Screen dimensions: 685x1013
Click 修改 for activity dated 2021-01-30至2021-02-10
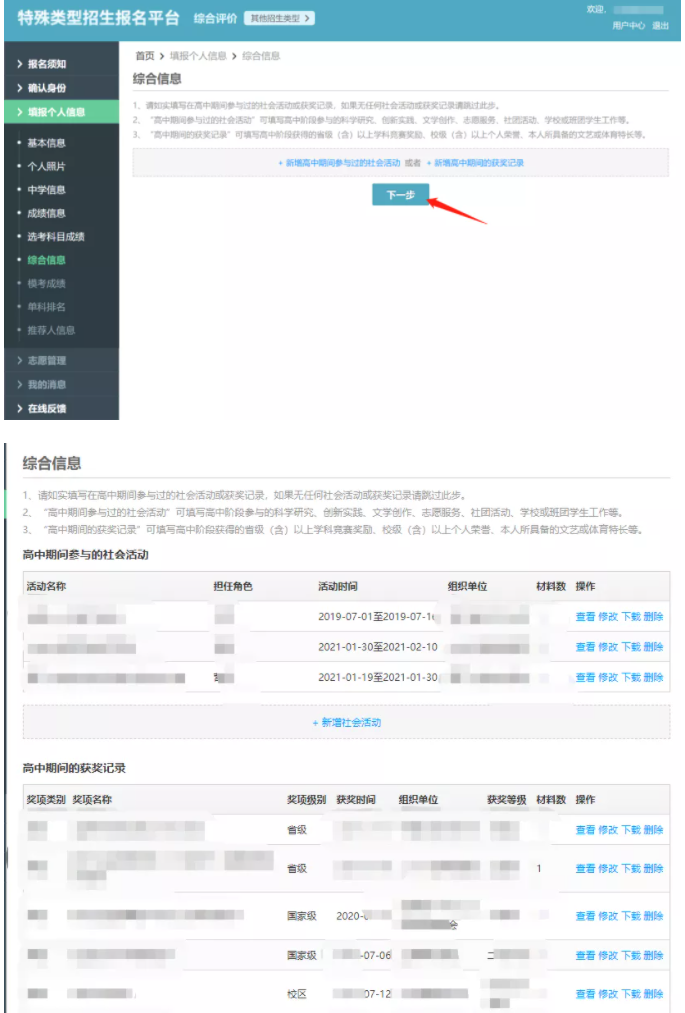tap(608, 647)
